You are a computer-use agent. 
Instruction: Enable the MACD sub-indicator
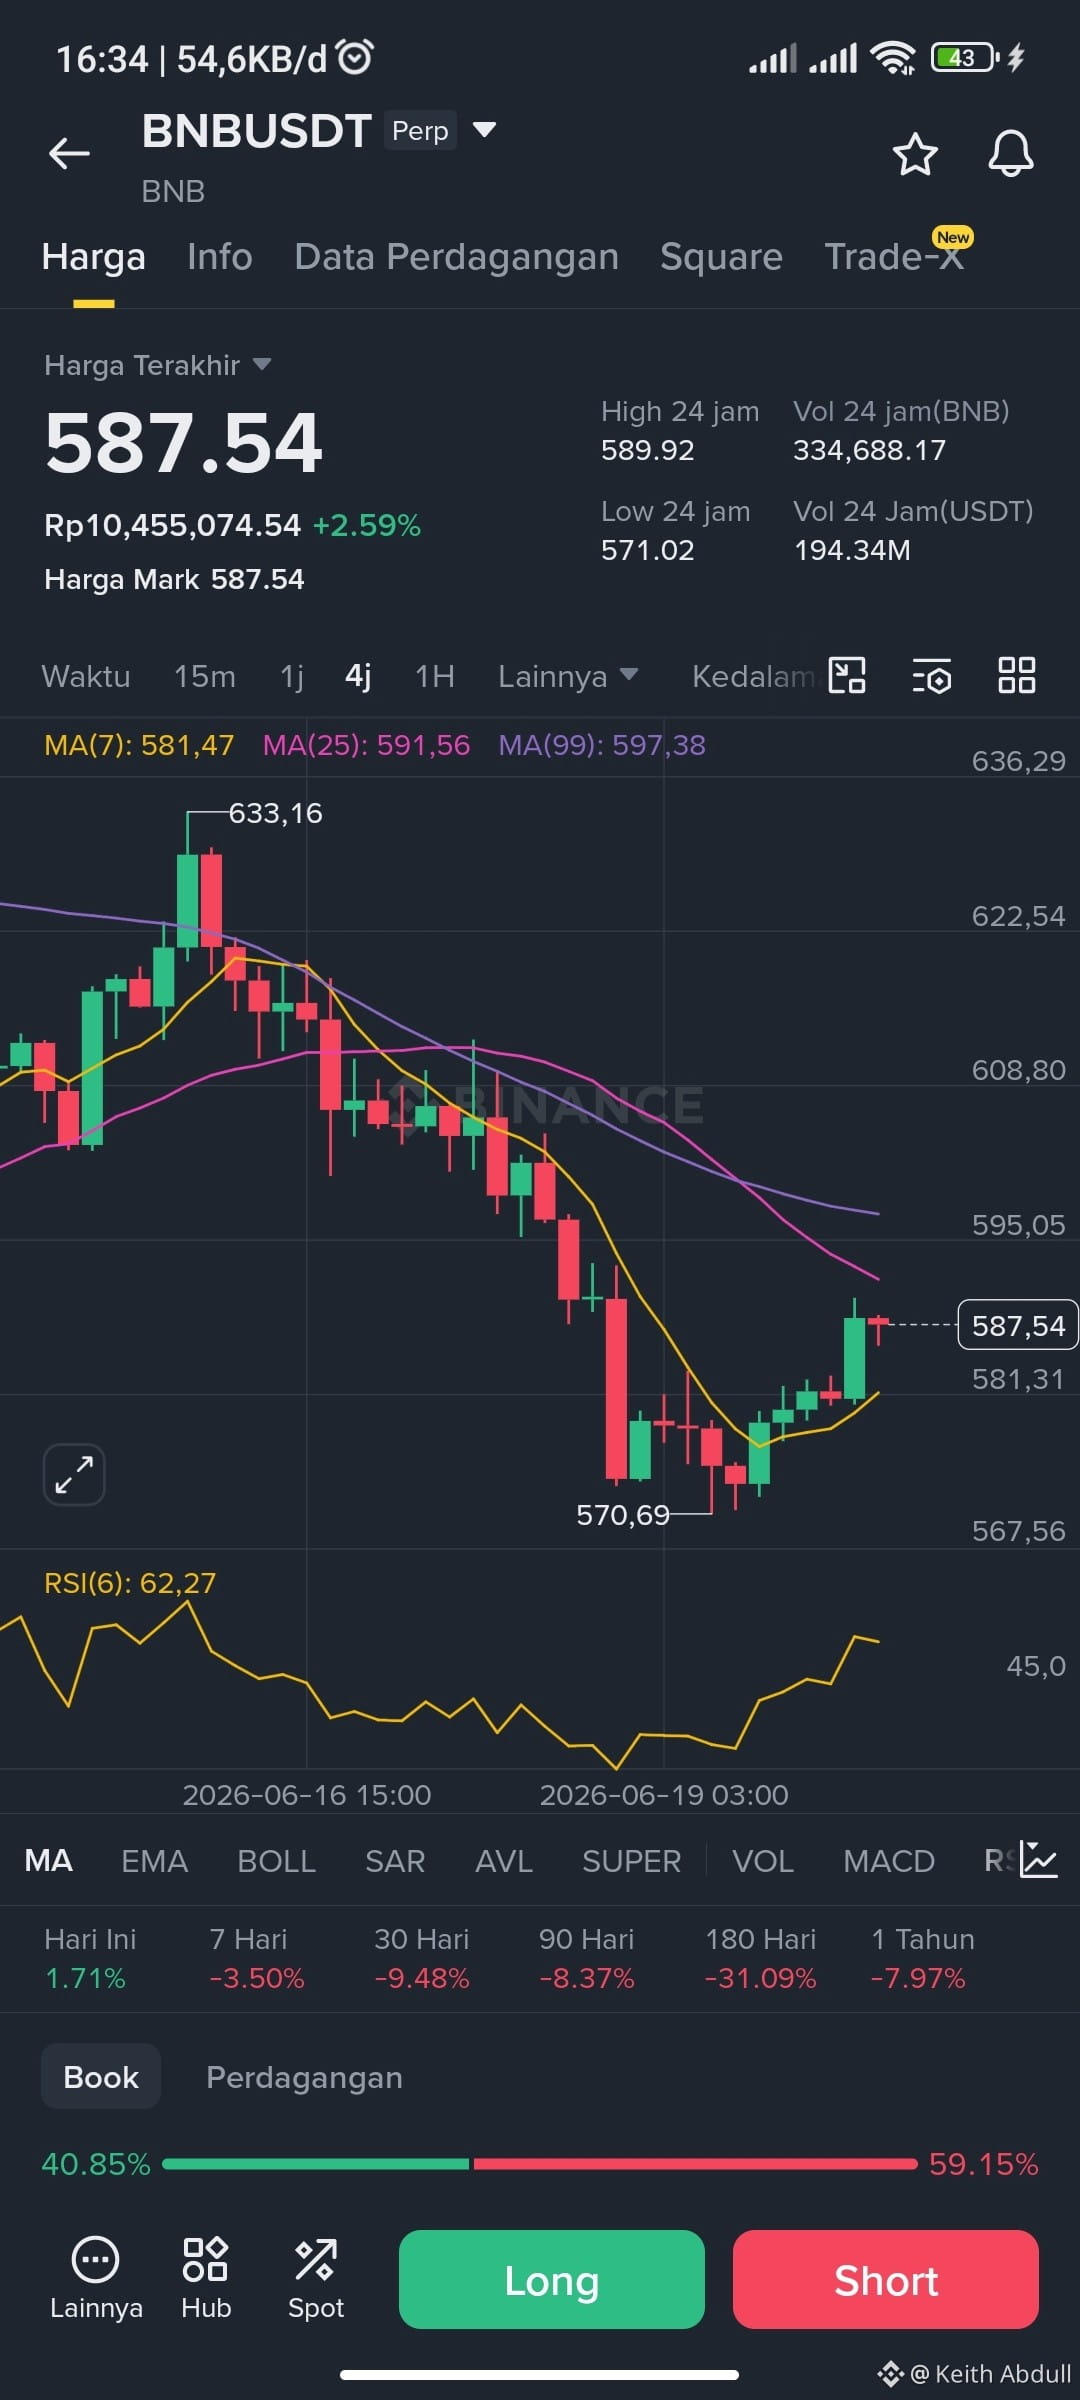889,1861
